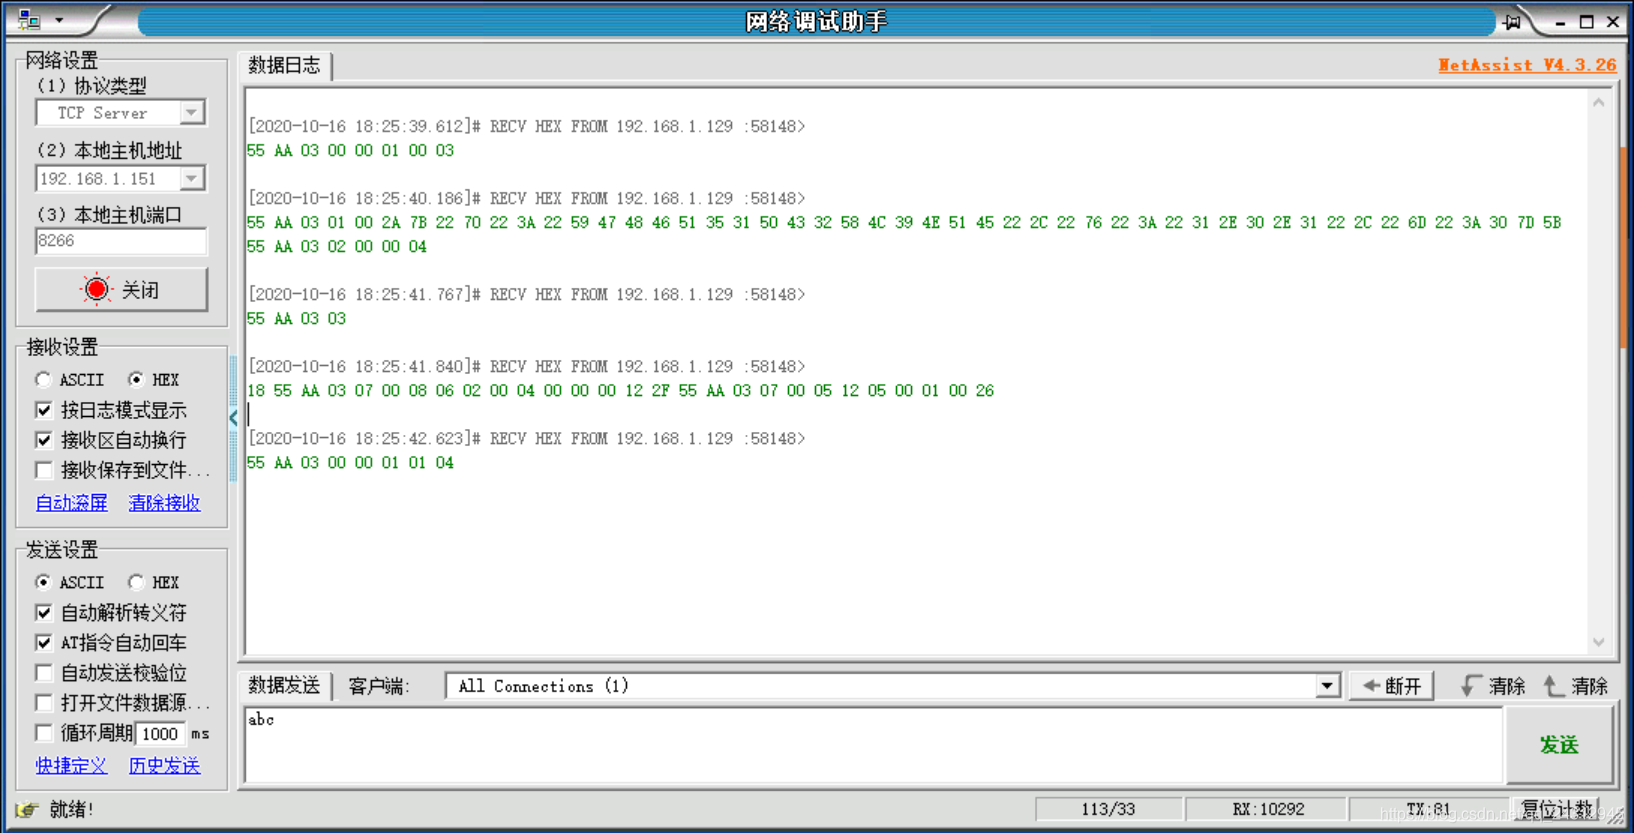The image size is (1634, 833).
Task: Click log header timestamped 18:25:42.623
Action: 526,439
